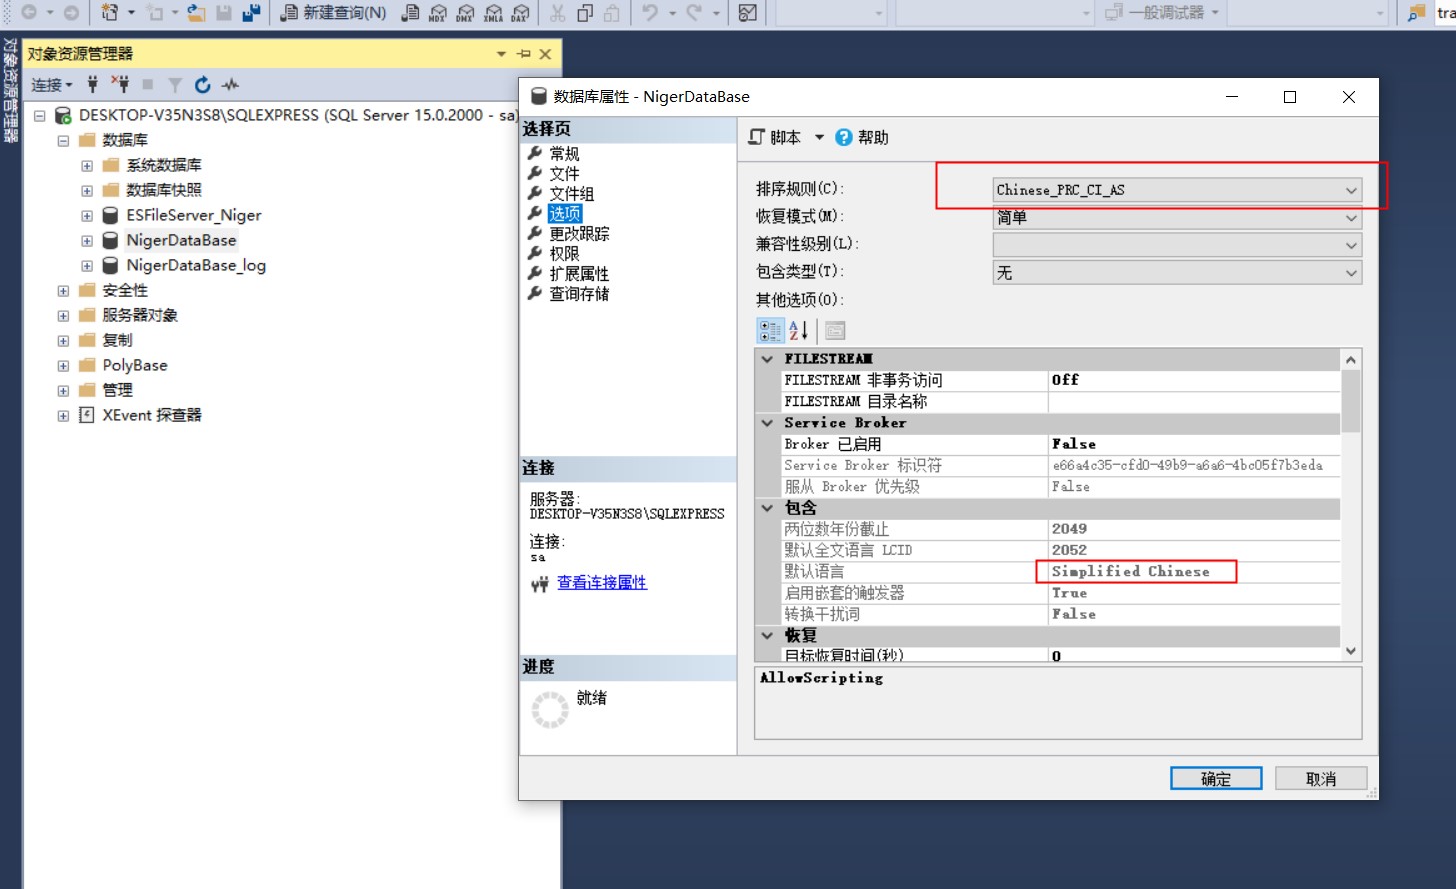
Task: Open the 文件 page in database properties
Action: 564,174
